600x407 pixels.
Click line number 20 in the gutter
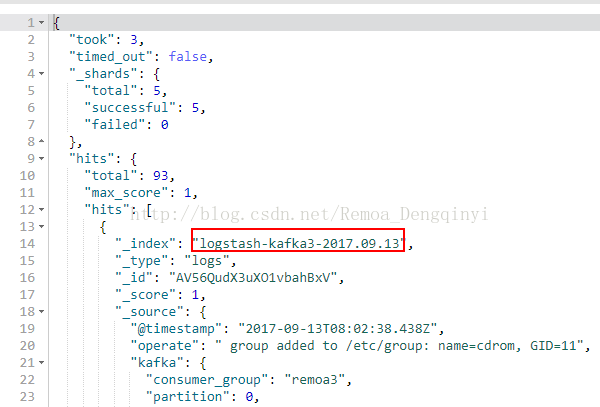[x=27, y=345]
